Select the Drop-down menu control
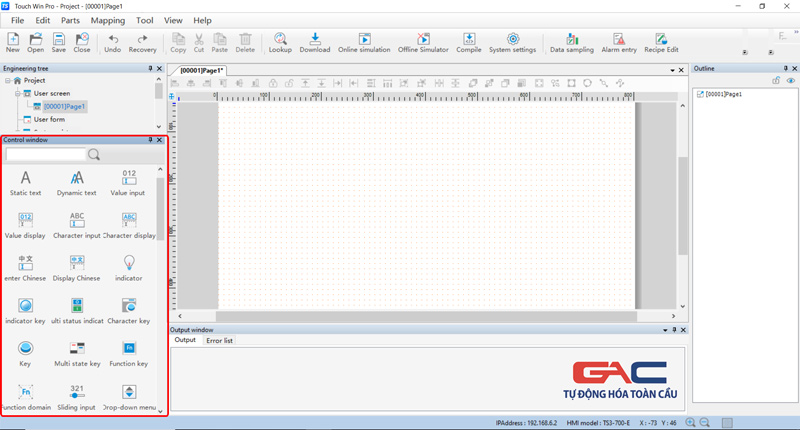 tap(129, 398)
